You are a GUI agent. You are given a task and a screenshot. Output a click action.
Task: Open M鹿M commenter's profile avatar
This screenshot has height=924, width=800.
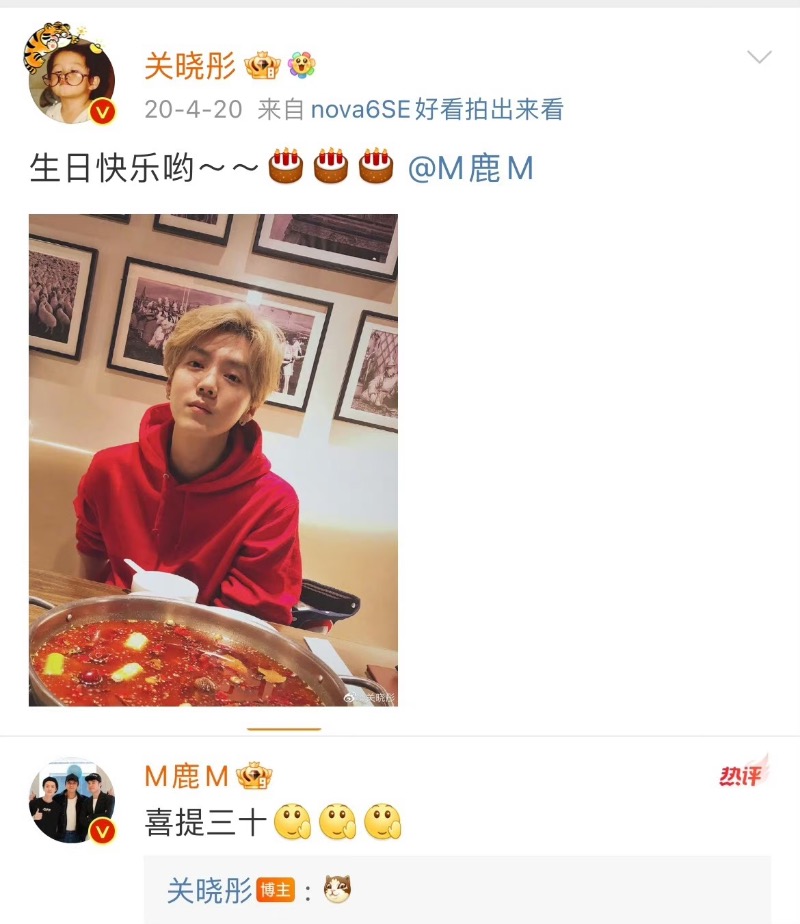coord(71,801)
